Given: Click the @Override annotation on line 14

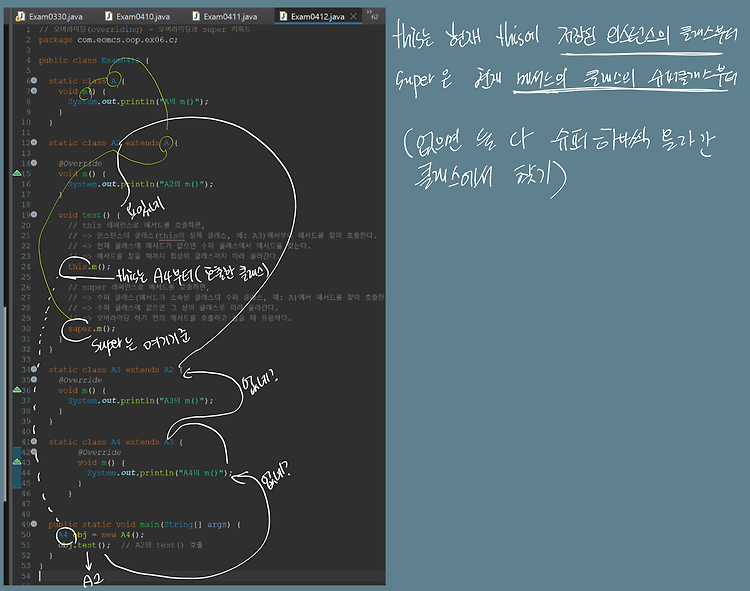Looking at the screenshot, I should tap(80, 163).
